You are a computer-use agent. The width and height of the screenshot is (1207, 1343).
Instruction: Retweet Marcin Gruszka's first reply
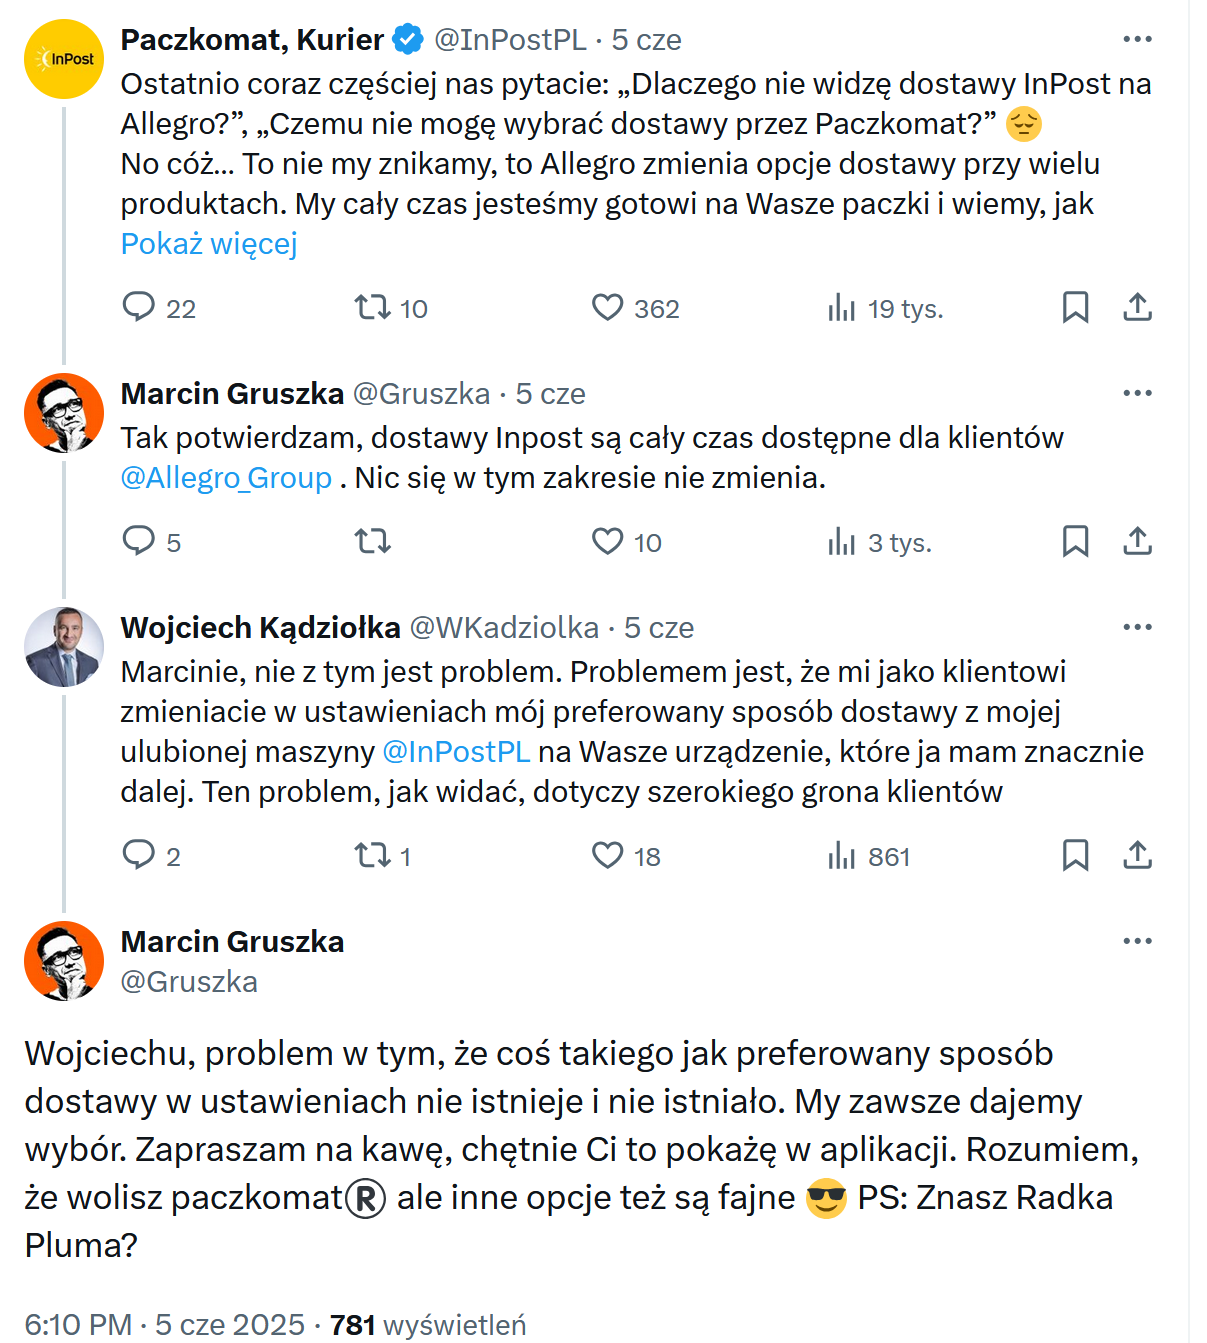373,541
